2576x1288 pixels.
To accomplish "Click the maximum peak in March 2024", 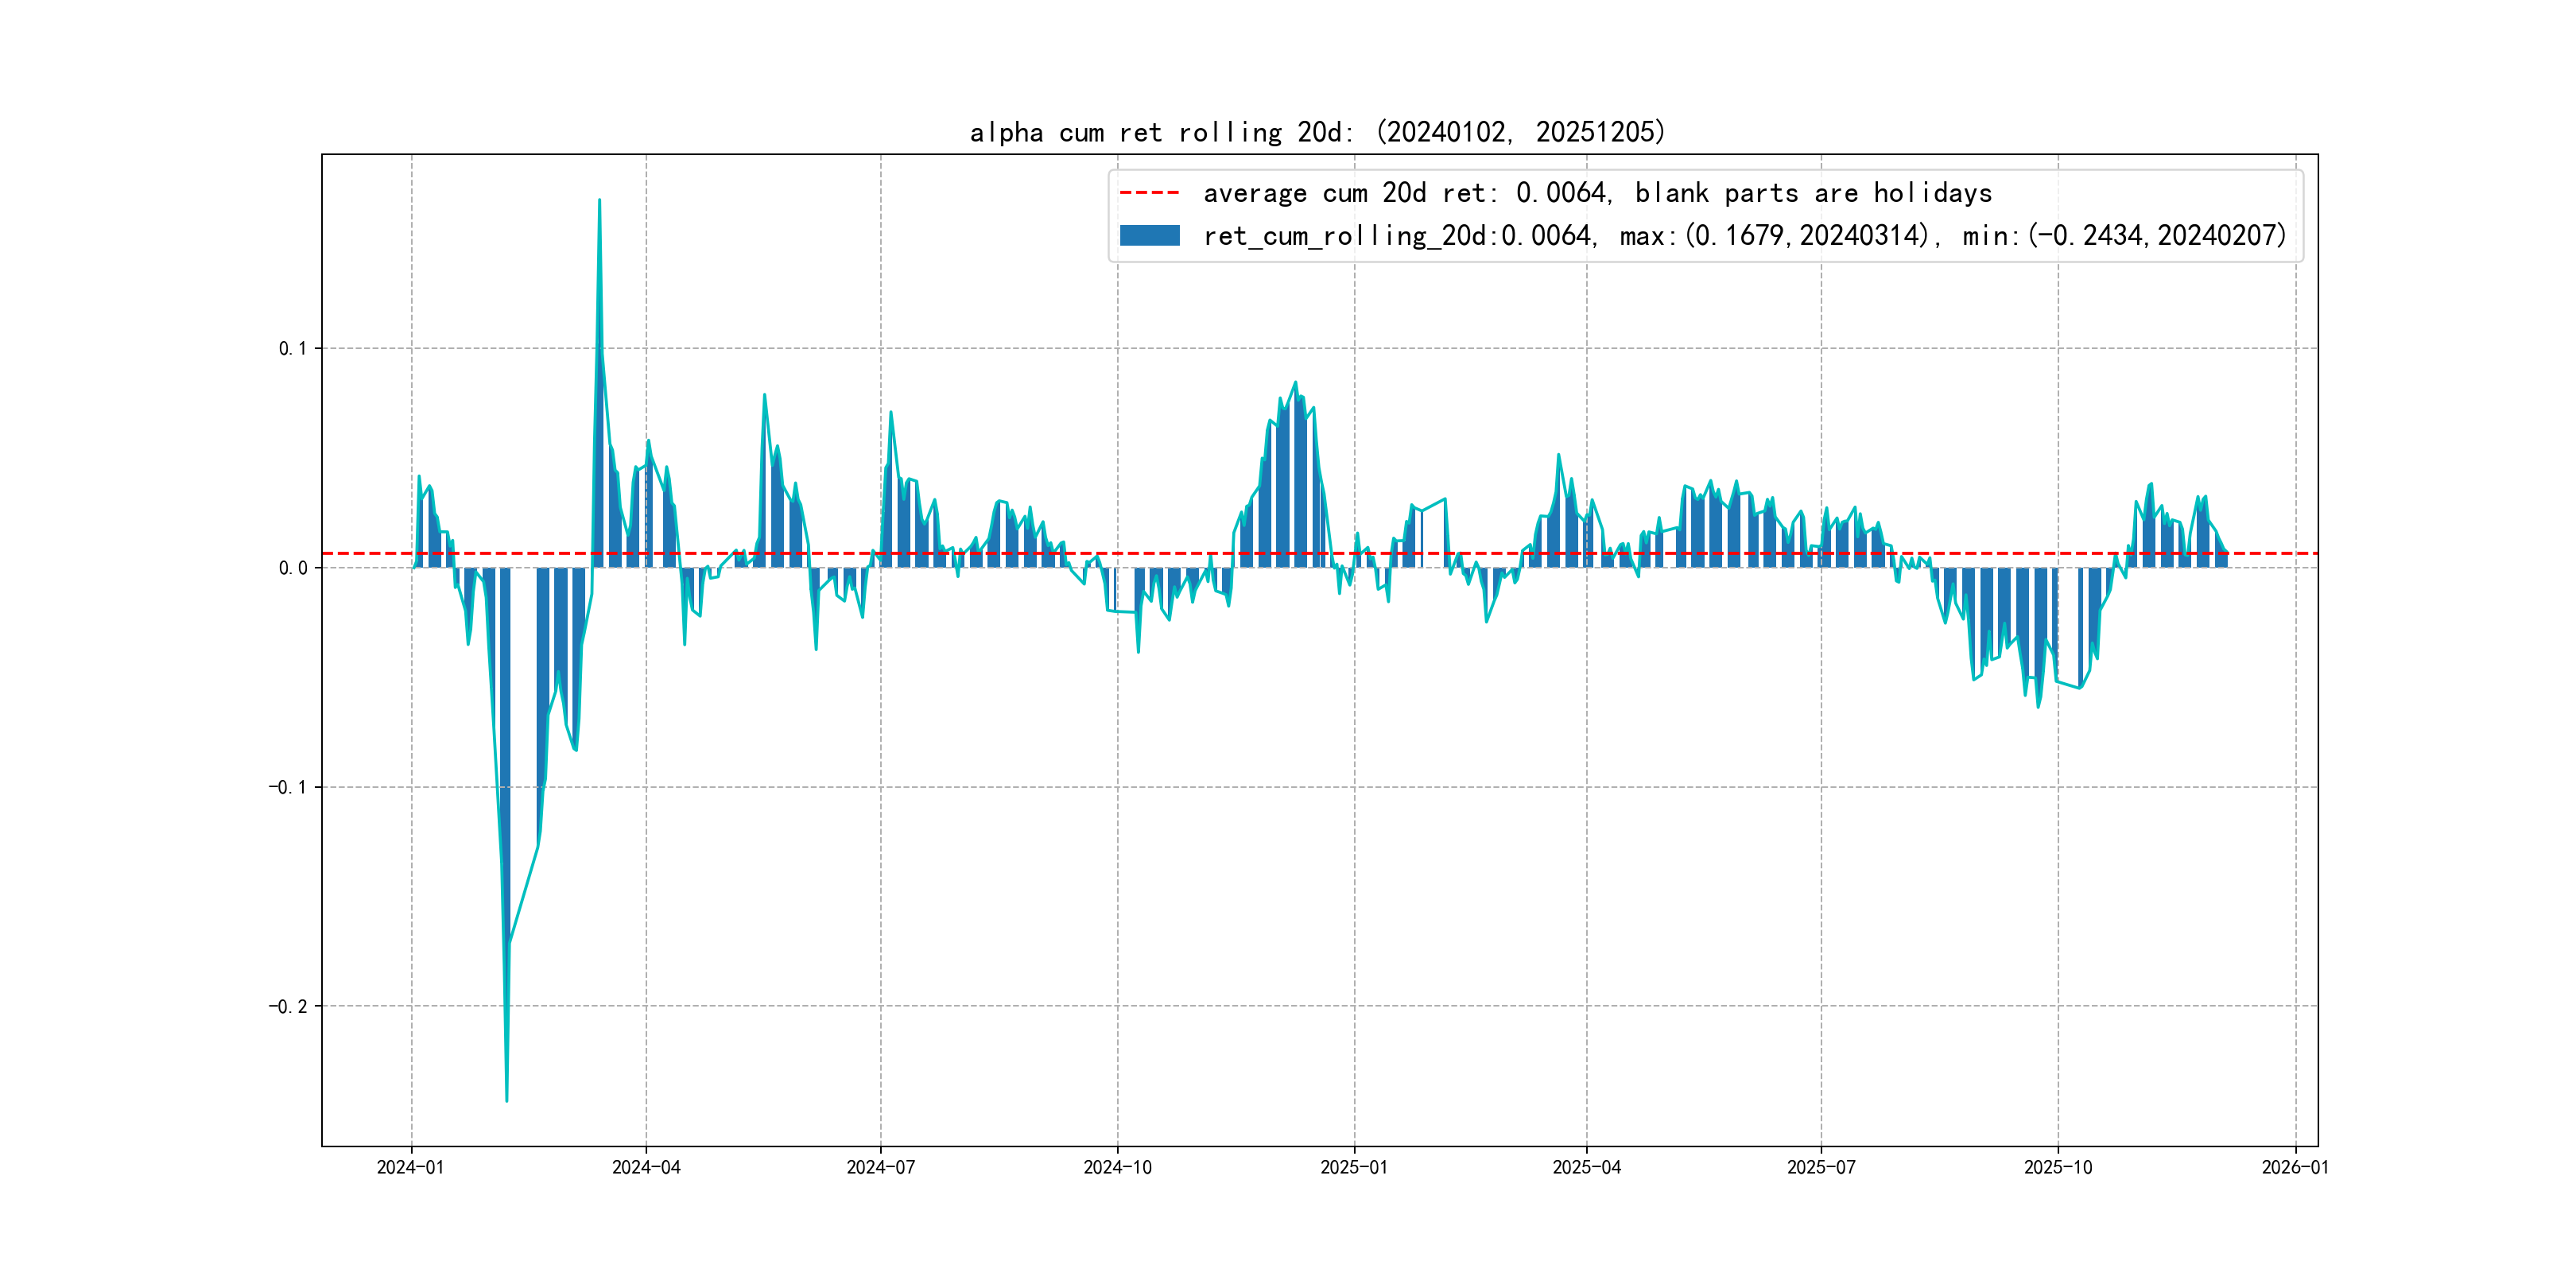I will pyautogui.click(x=599, y=201).
